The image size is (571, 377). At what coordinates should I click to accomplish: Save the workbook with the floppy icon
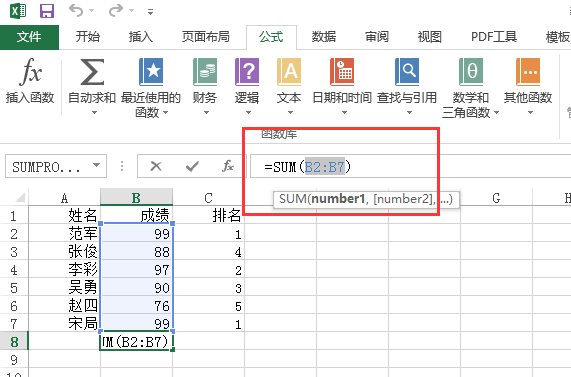[47, 11]
